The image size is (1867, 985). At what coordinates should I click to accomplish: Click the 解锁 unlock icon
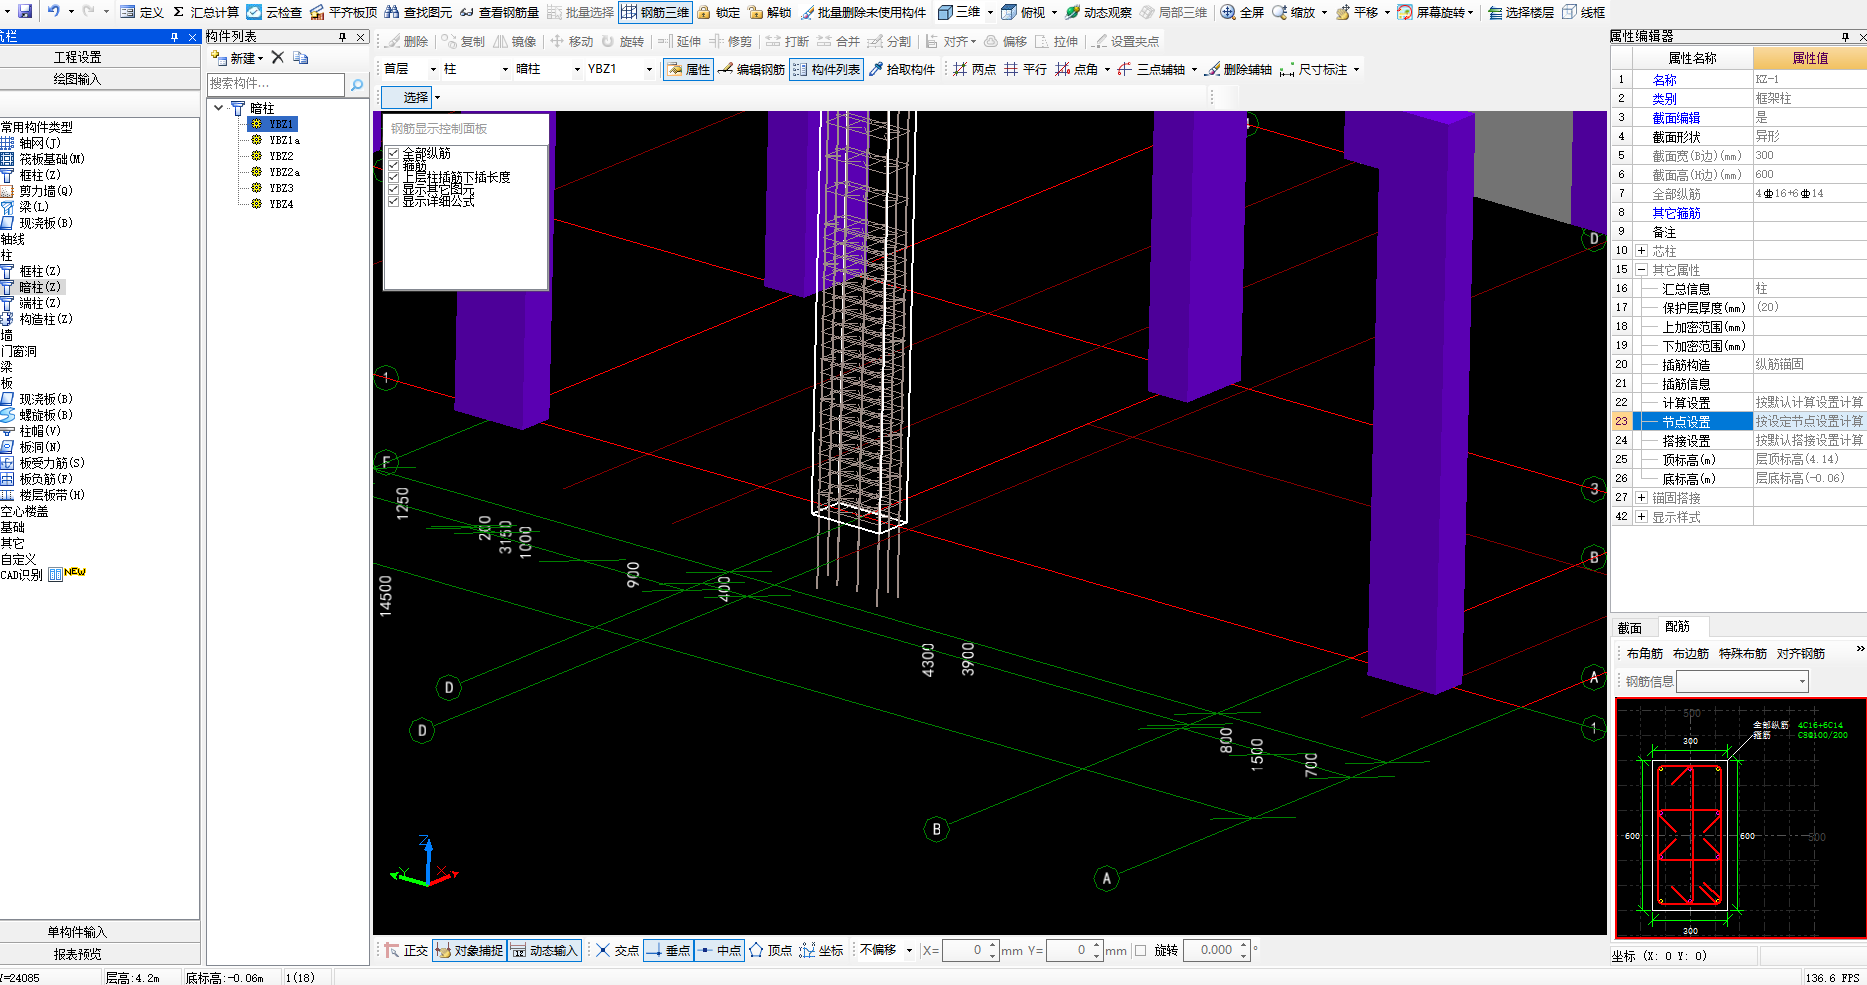click(x=769, y=12)
